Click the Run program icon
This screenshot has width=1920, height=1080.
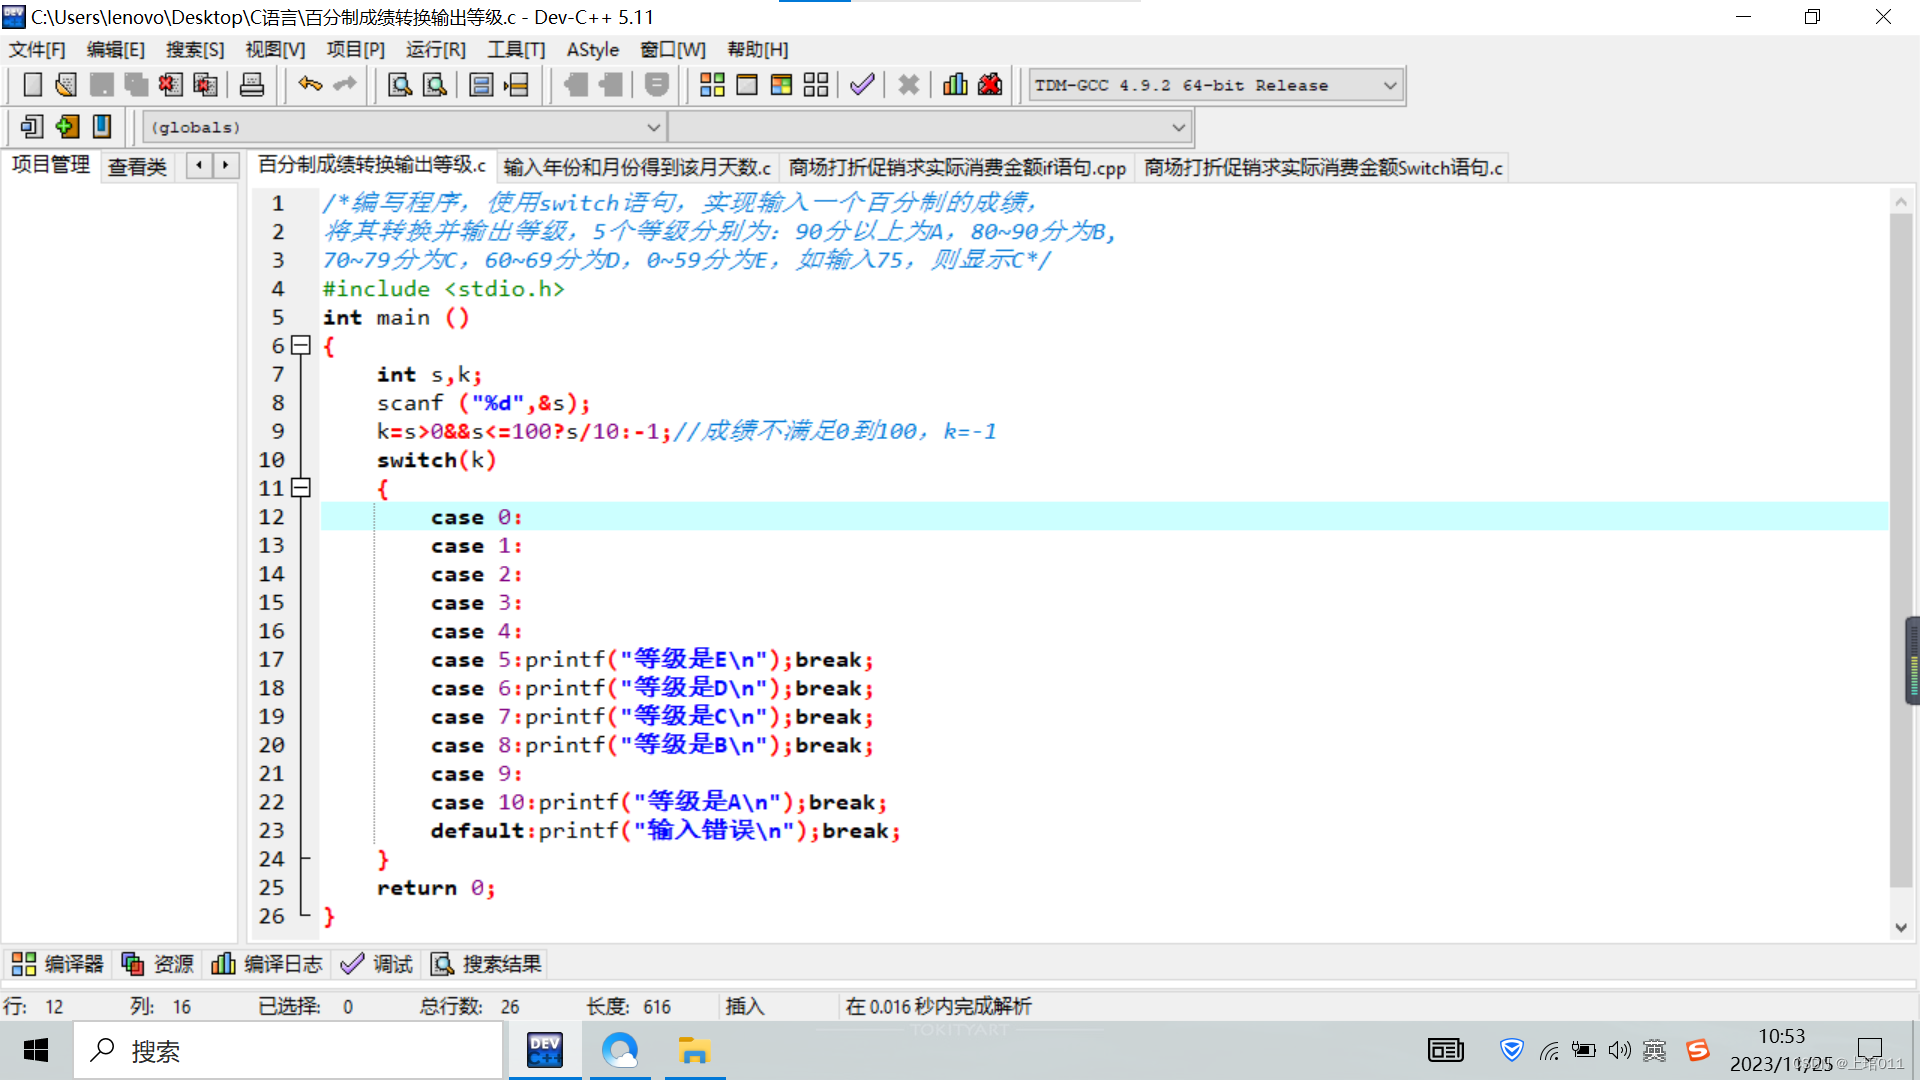coord(747,85)
